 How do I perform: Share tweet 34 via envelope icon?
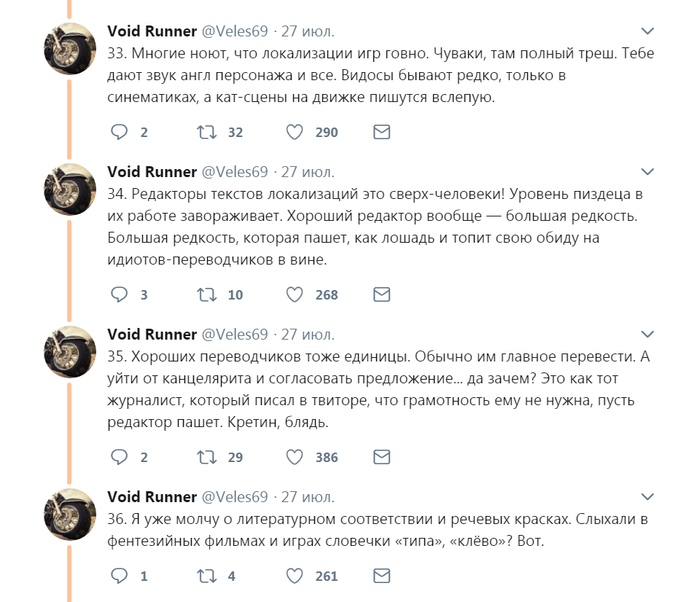click(381, 295)
